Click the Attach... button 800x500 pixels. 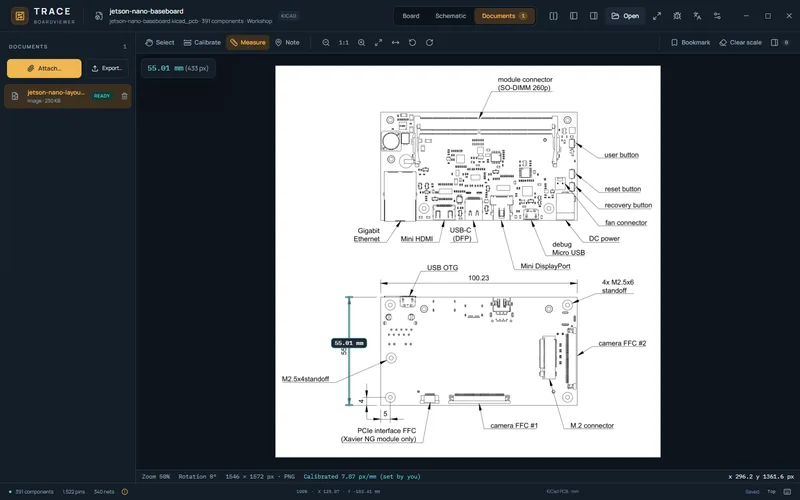(44, 68)
